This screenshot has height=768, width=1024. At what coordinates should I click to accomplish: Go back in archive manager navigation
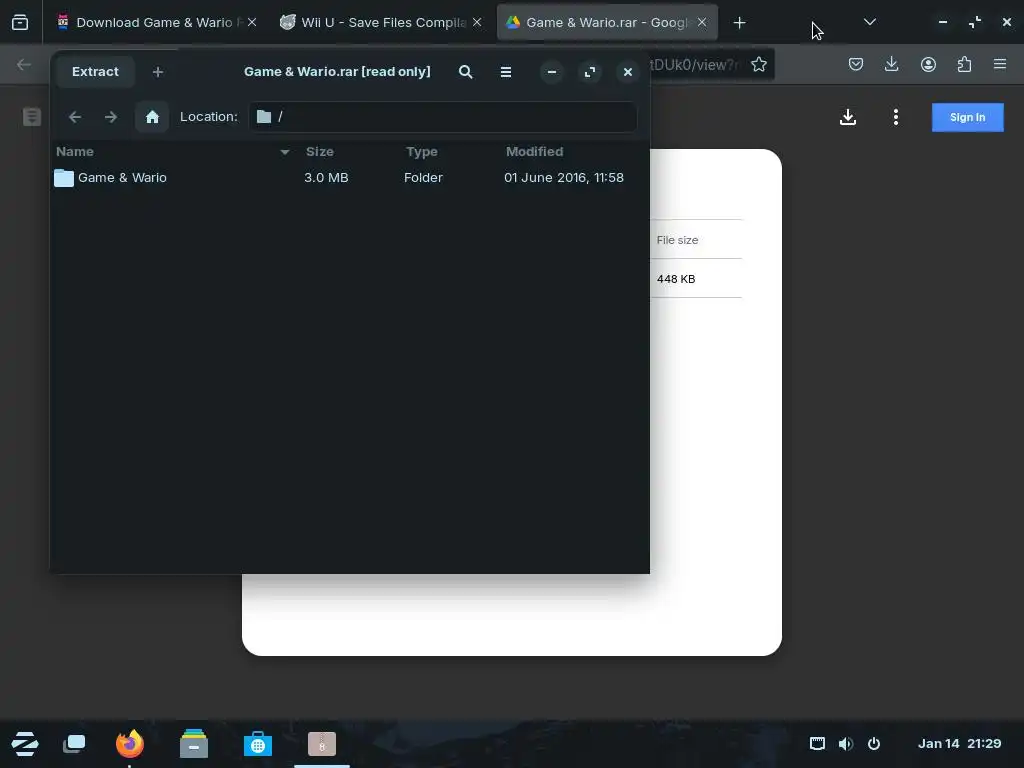[75, 117]
